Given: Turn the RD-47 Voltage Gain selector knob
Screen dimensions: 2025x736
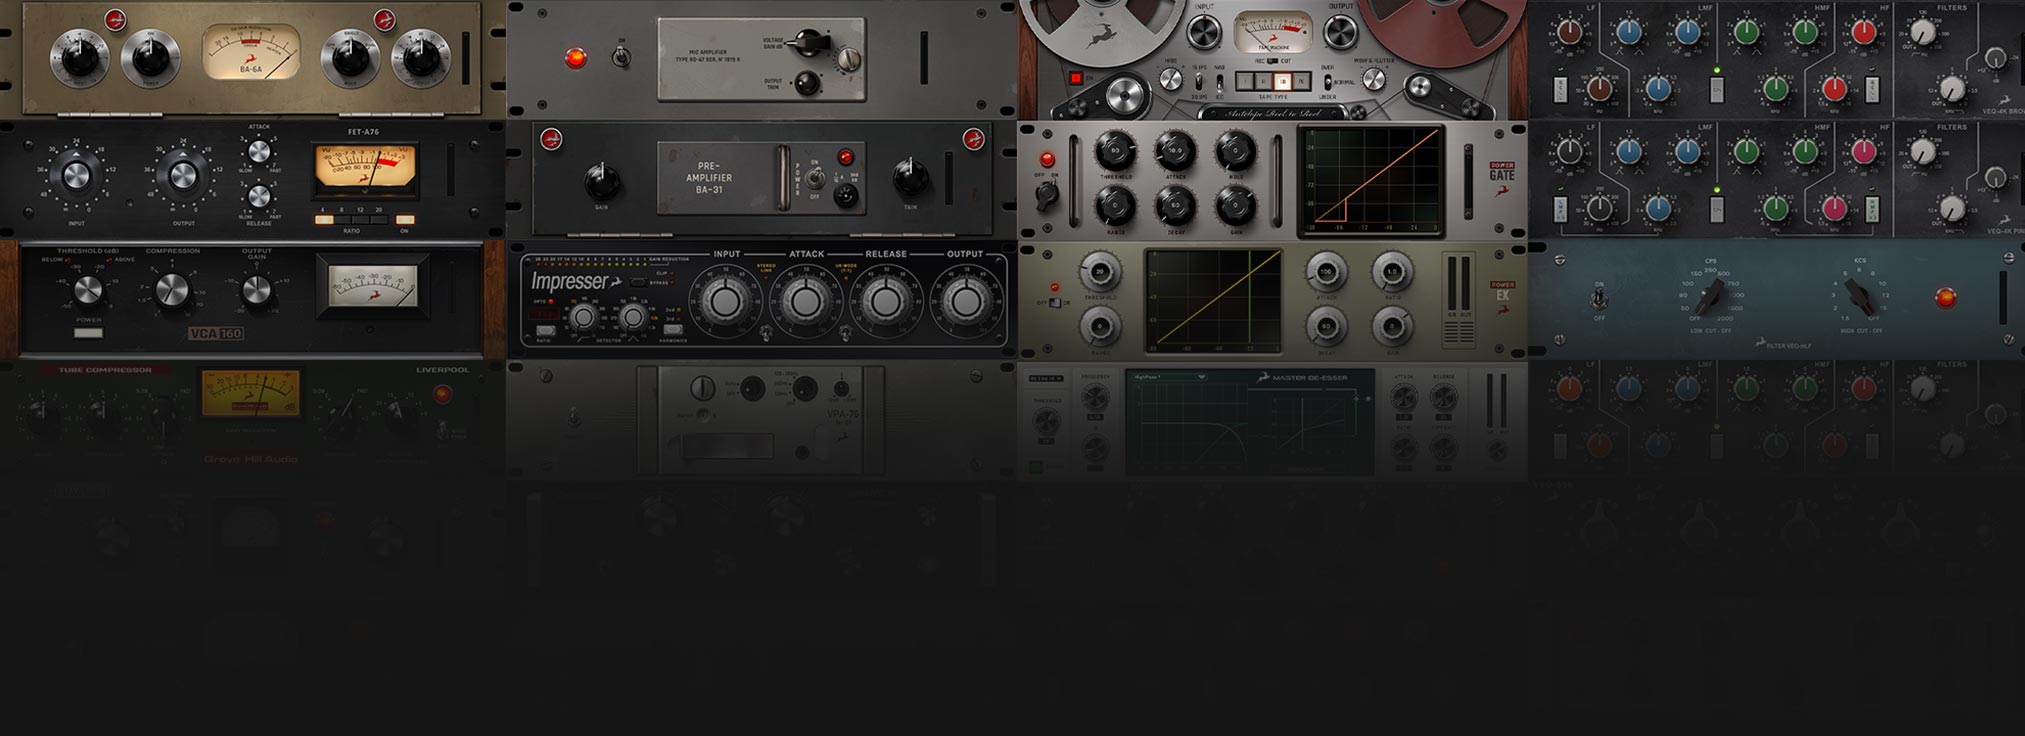Looking at the screenshot, I should click(x=807, y=42).
